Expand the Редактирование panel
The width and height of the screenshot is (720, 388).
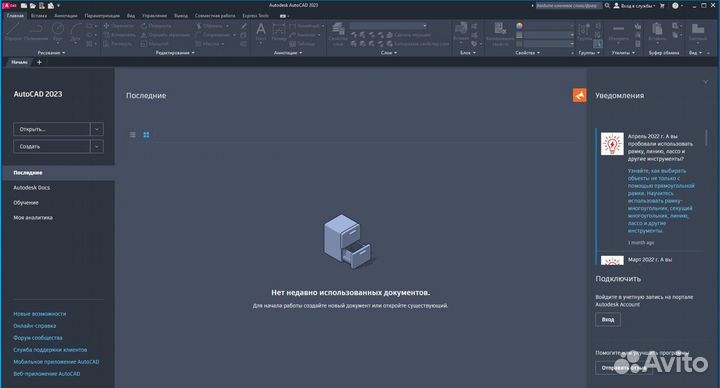pos(175,53)
